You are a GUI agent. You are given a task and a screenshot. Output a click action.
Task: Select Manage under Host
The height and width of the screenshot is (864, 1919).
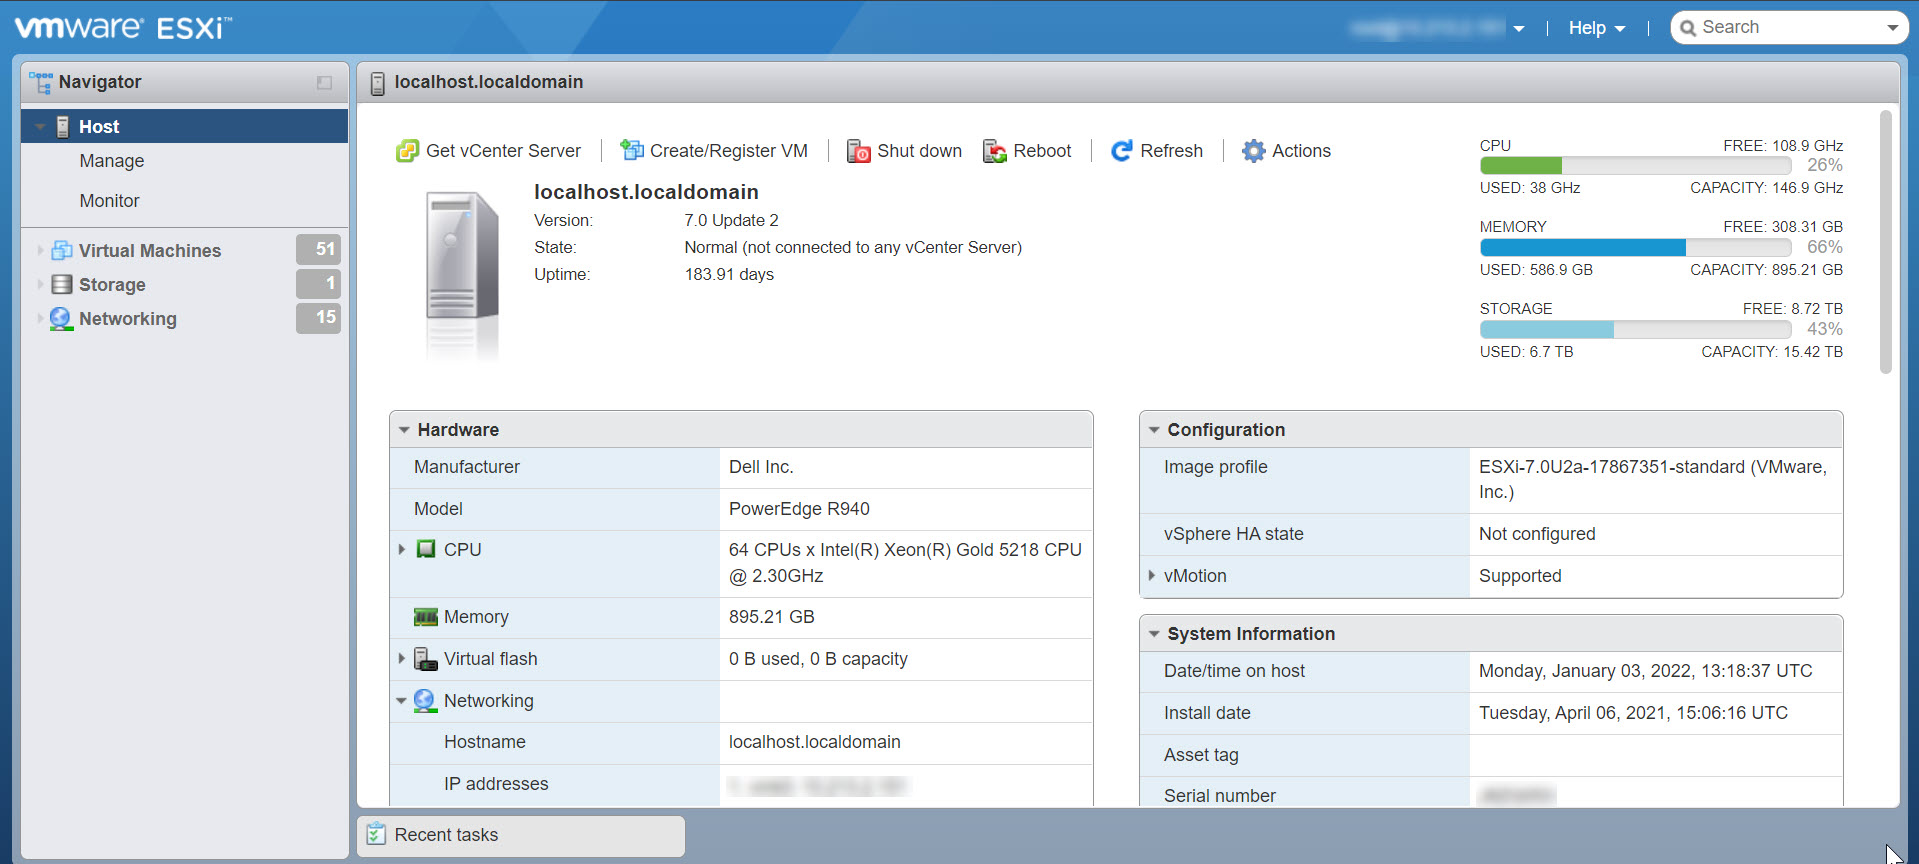[112, 161]
